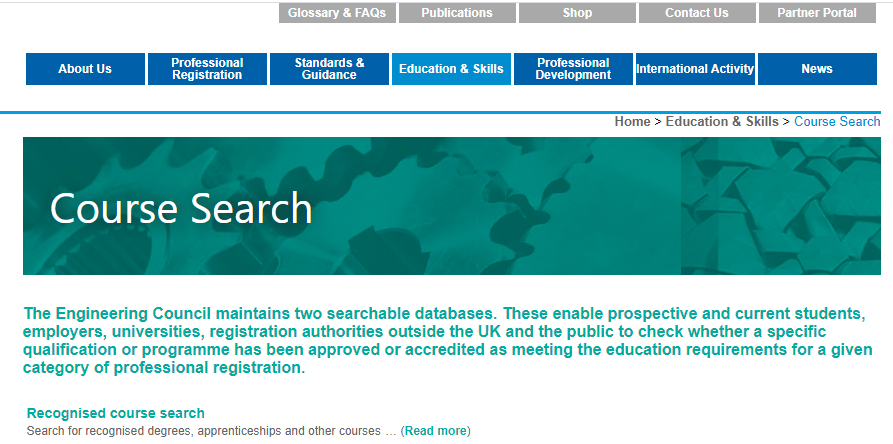The height and width of the screenshot is (444, 893).
Task: Click the Course Search breadcrumb
Action: (837, 122)
